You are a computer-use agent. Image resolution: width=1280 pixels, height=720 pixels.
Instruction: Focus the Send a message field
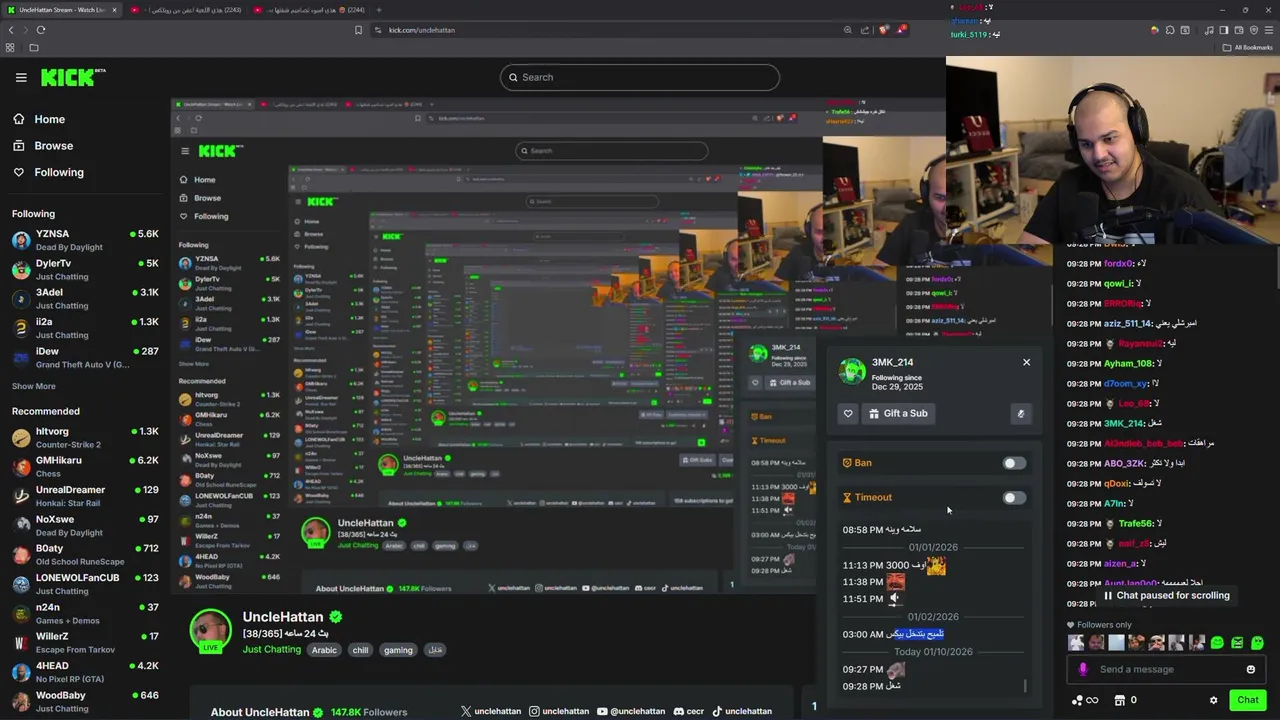[x=1165, y=669]
